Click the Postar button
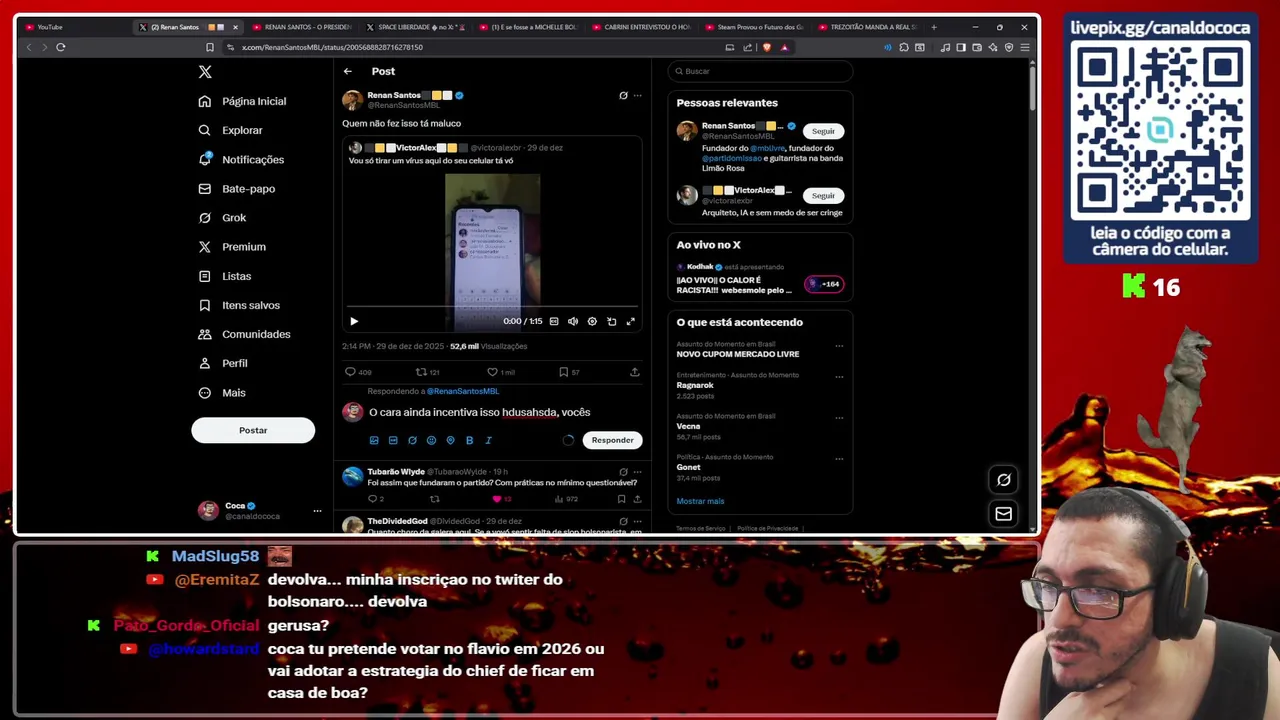Screen dimensions: 1280x720 [253, 430]
